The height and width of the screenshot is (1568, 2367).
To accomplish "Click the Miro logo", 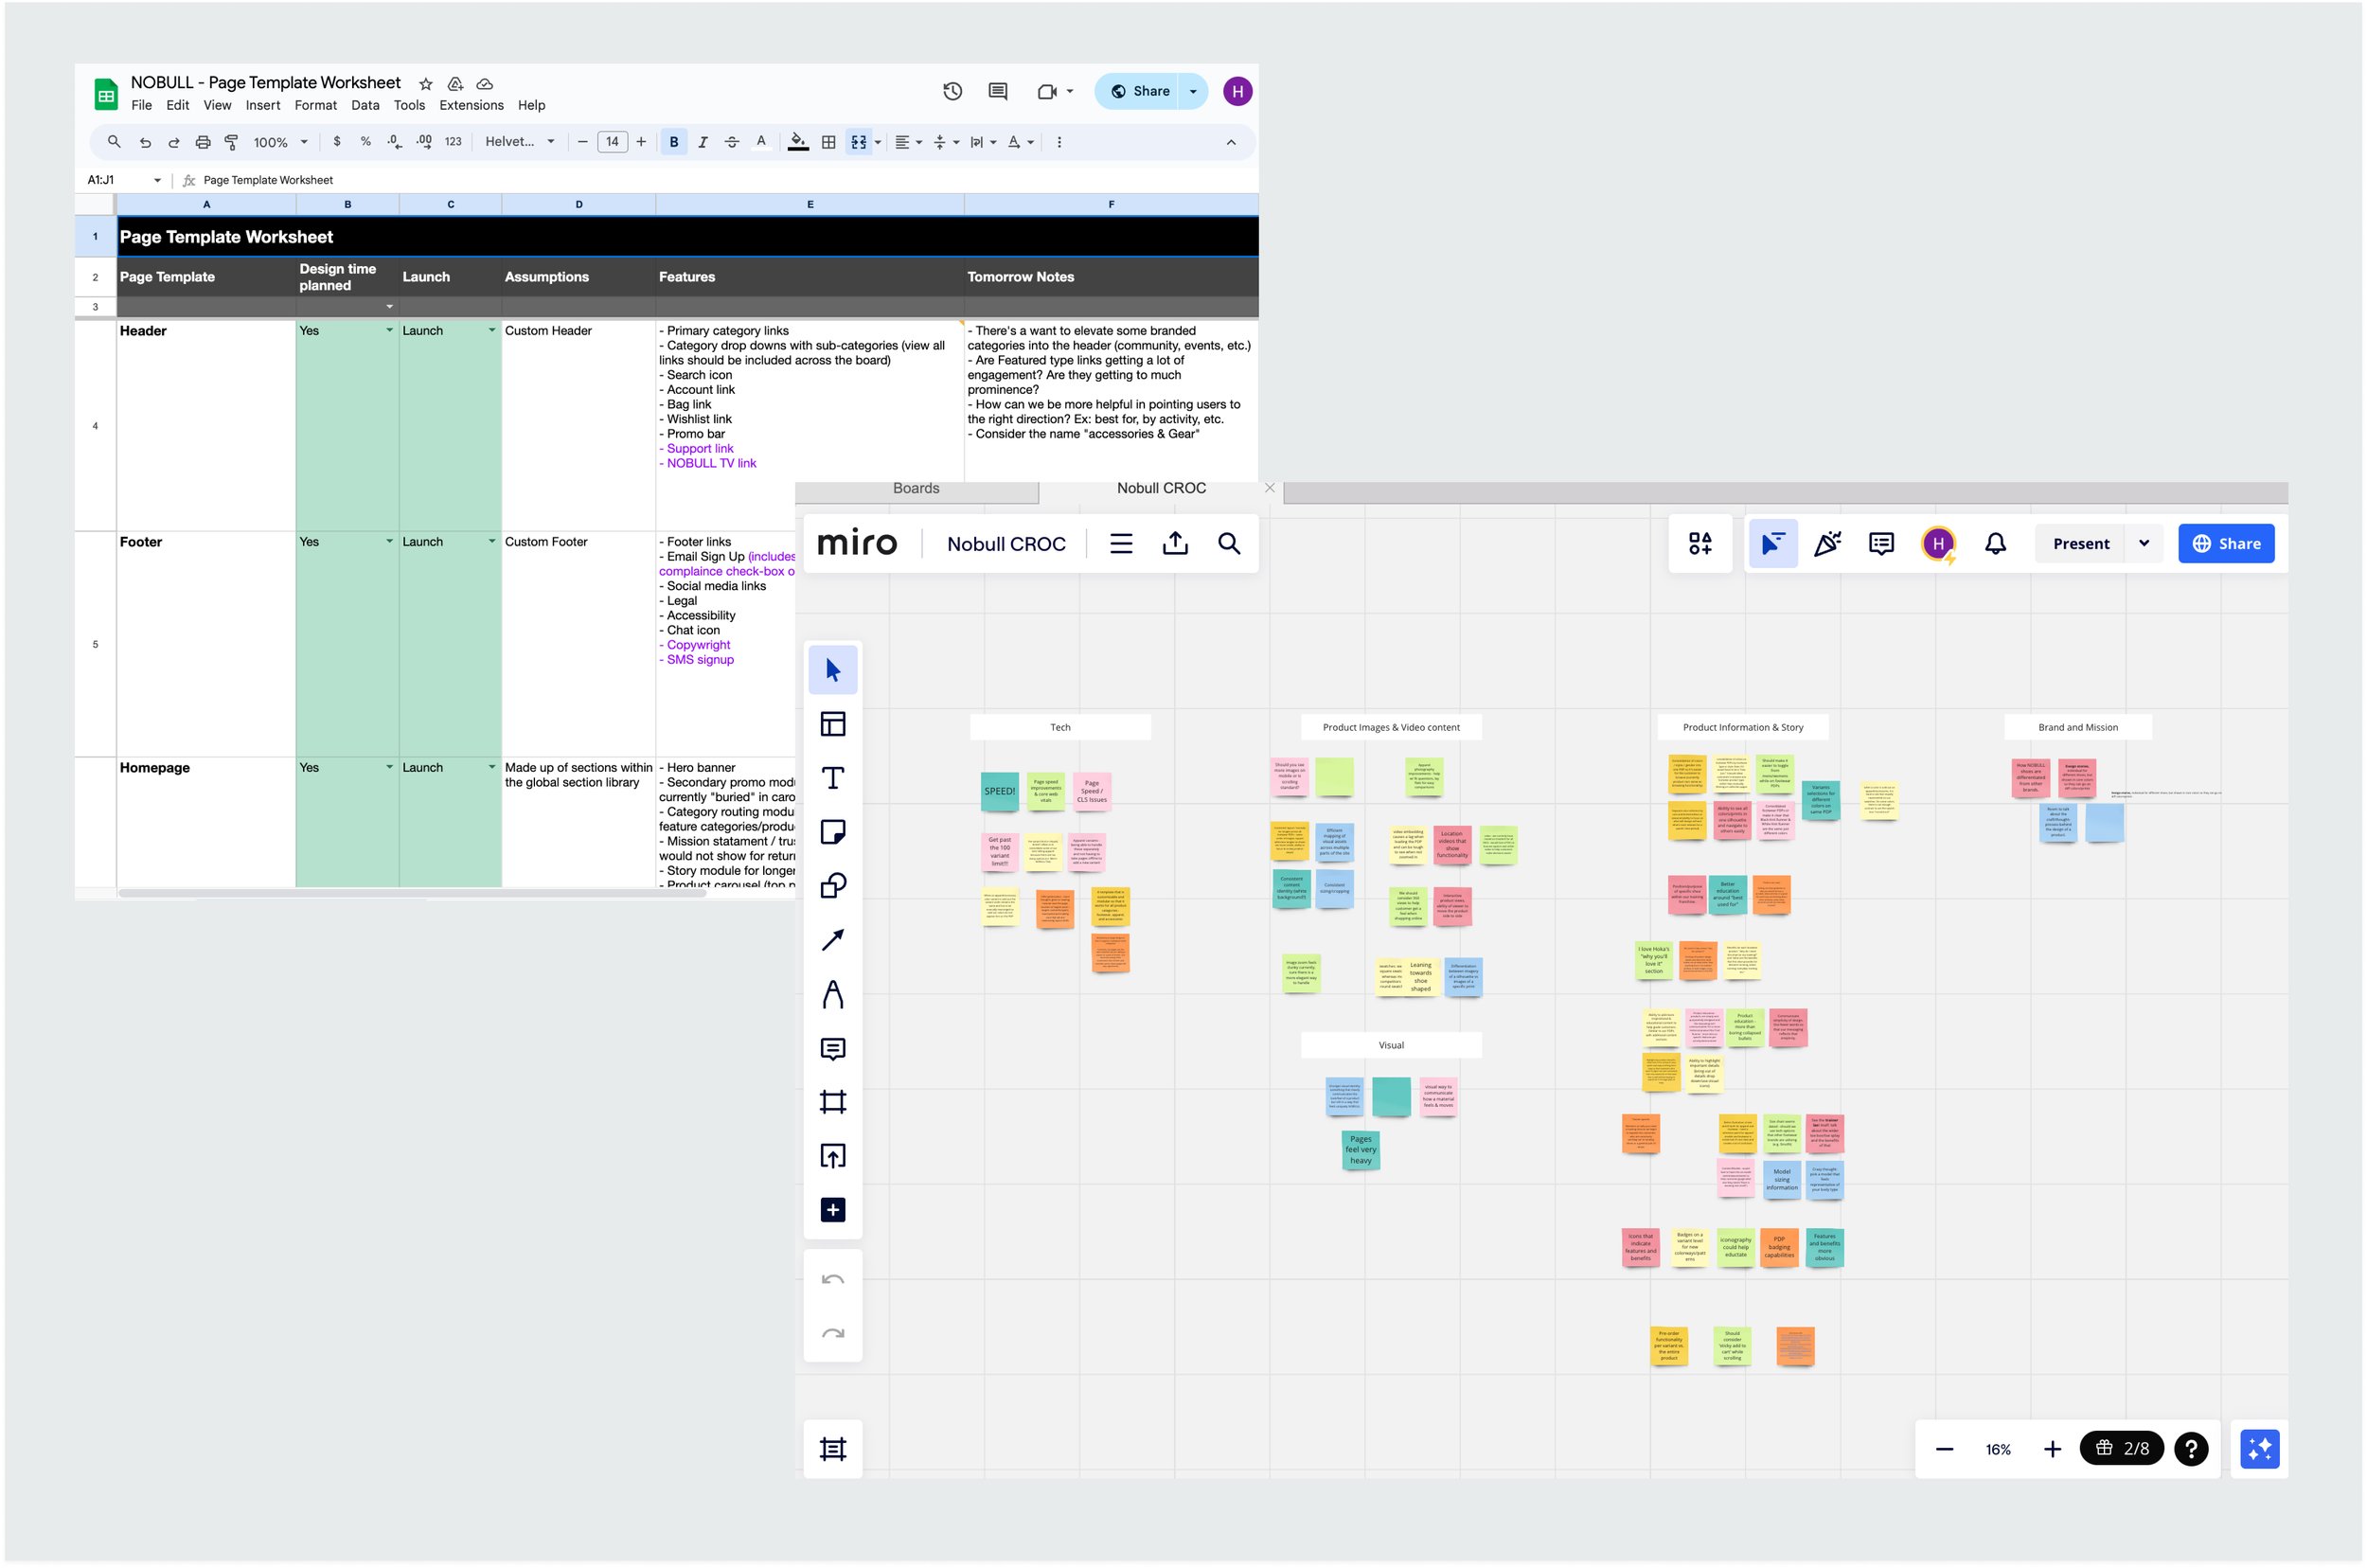I will coord(857,543).
